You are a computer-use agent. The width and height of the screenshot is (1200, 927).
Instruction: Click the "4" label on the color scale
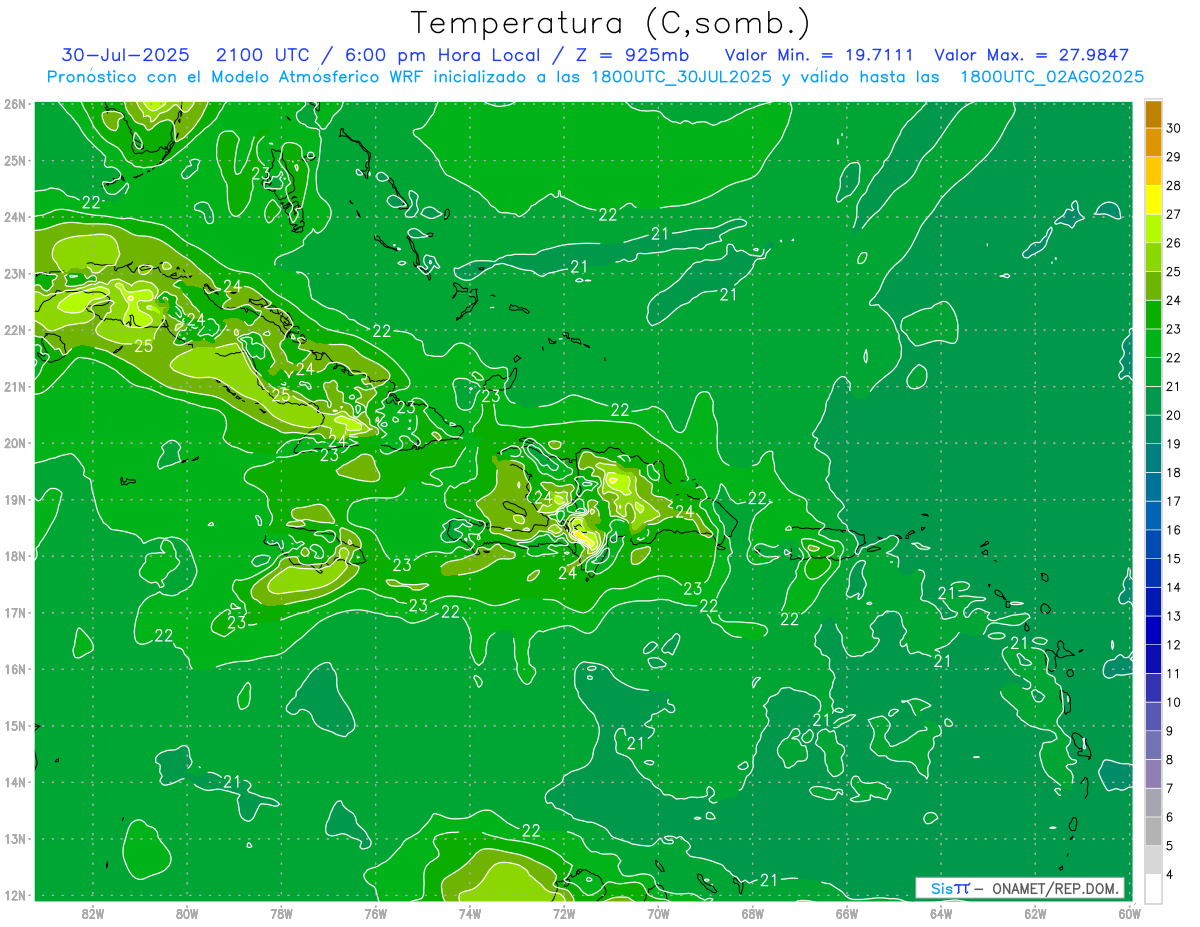pyautogui.click(x=1170, y=874)
